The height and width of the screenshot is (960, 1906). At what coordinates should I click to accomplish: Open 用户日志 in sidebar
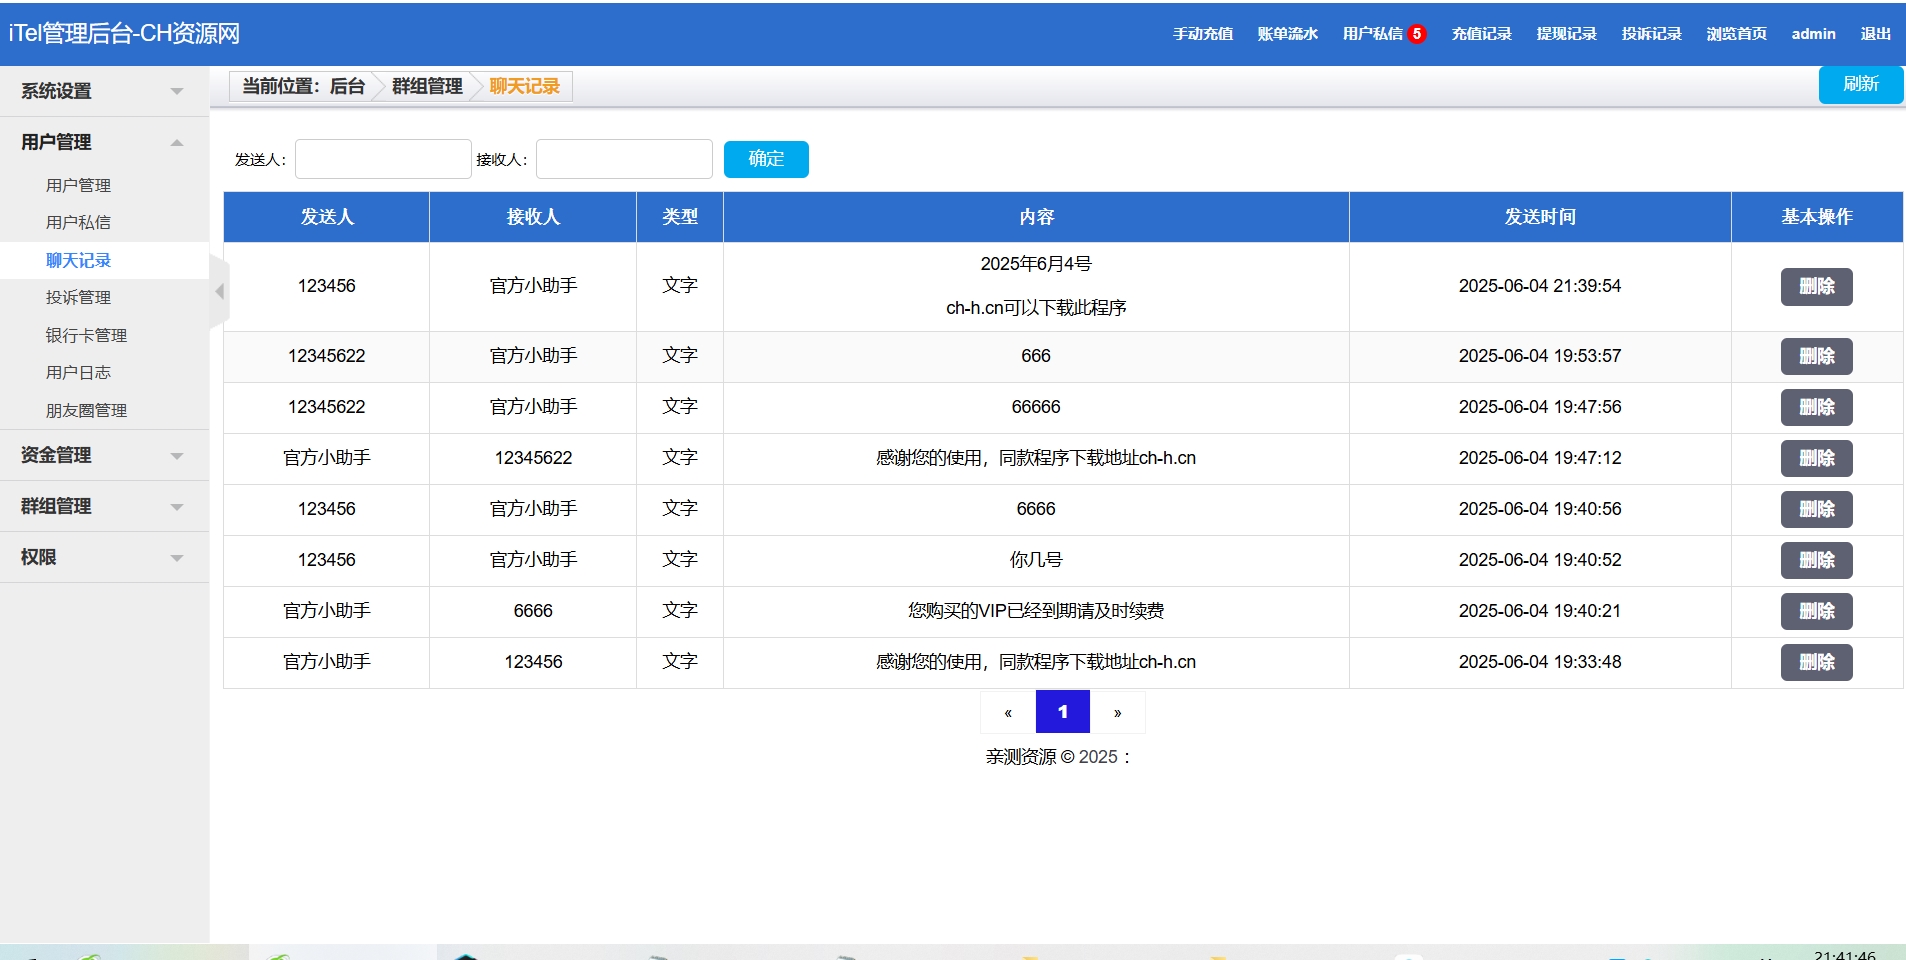click(78, 372)
